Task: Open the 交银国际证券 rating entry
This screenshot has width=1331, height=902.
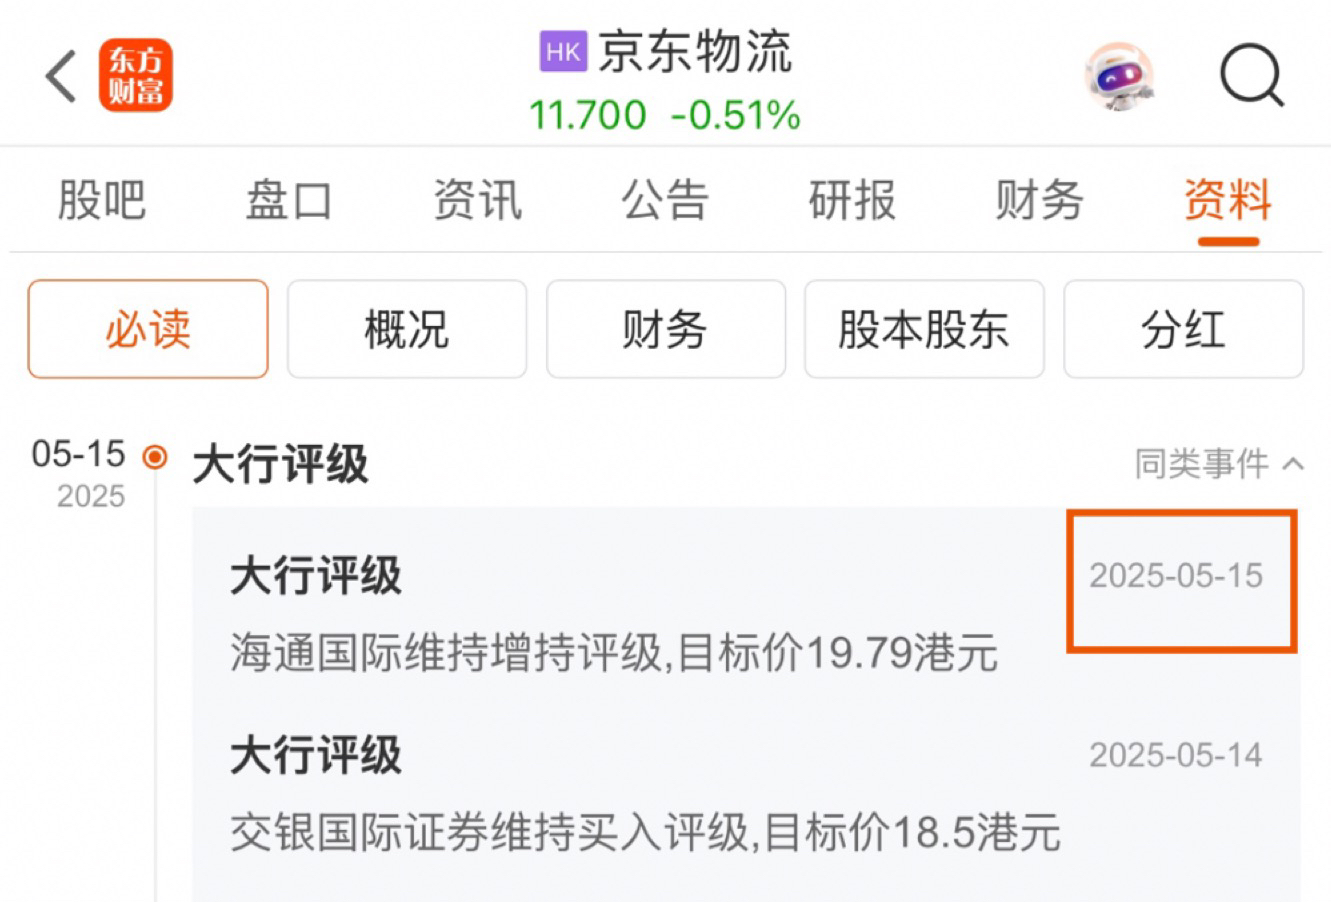Action: pyautogui.click(x=746, y=793)
